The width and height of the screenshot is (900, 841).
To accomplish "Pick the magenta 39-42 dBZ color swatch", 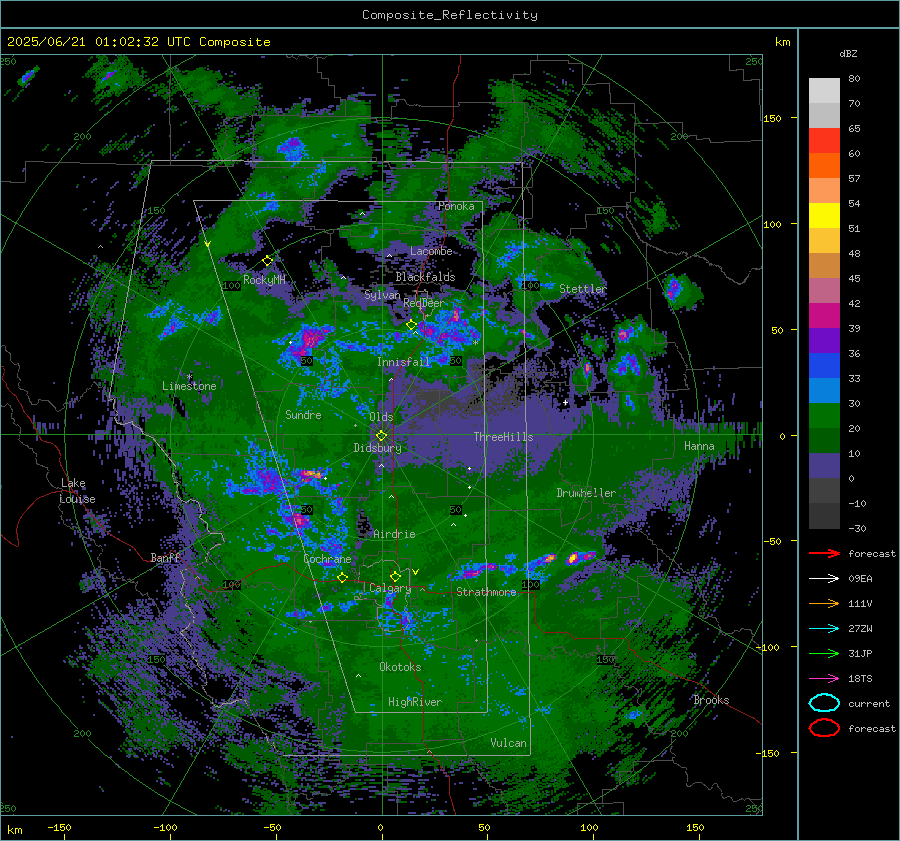I will click(x=824, y=316).
